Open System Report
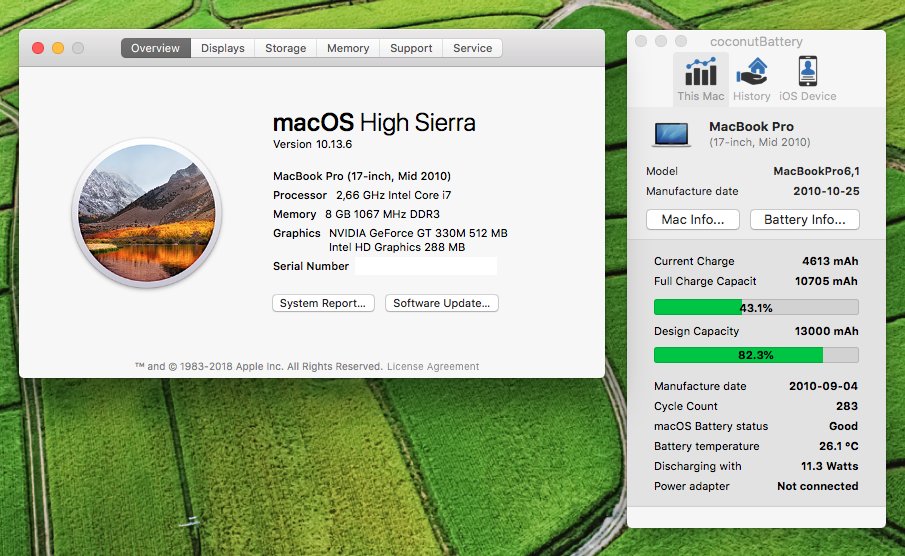This screenshot has width=905, height=556. point(323,303)
